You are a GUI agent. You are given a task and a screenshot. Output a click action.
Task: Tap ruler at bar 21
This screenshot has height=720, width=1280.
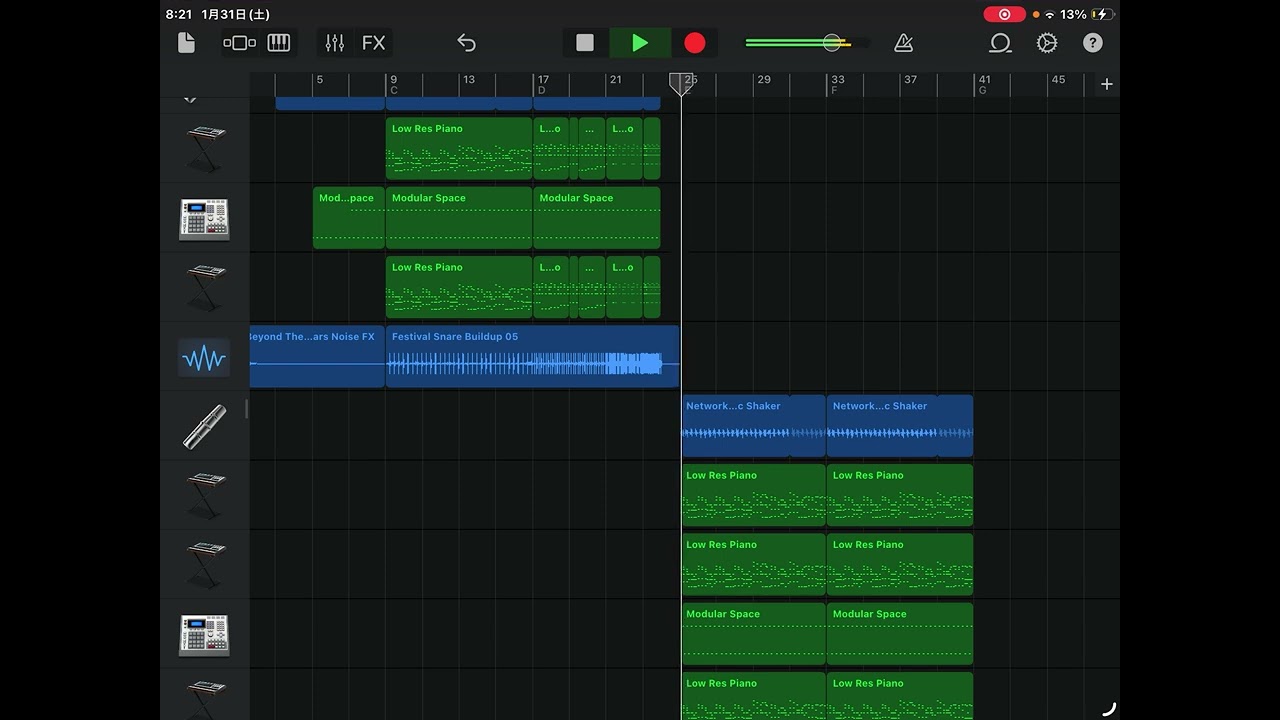click(x=616, y=80)
